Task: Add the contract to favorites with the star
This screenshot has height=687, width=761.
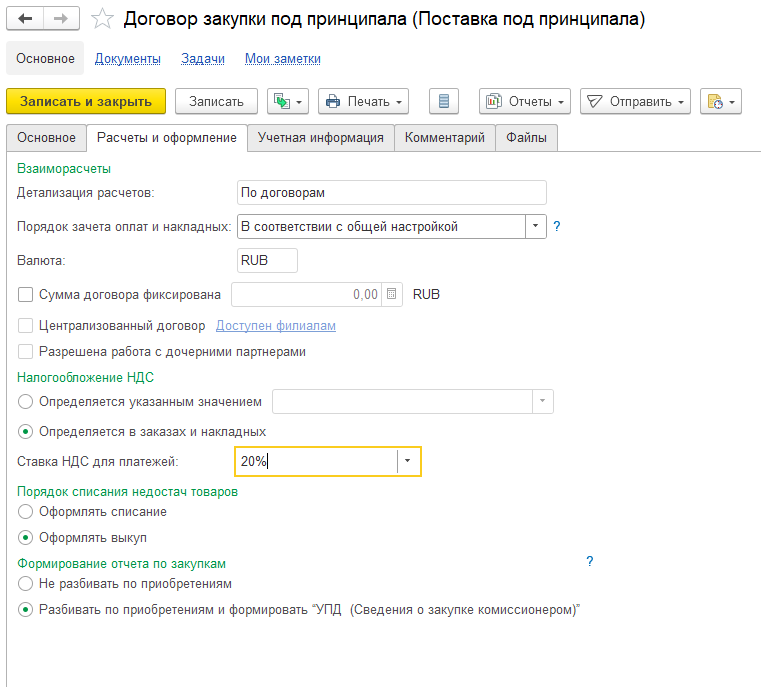Action: pyautogui.click(x=101, y=19)
